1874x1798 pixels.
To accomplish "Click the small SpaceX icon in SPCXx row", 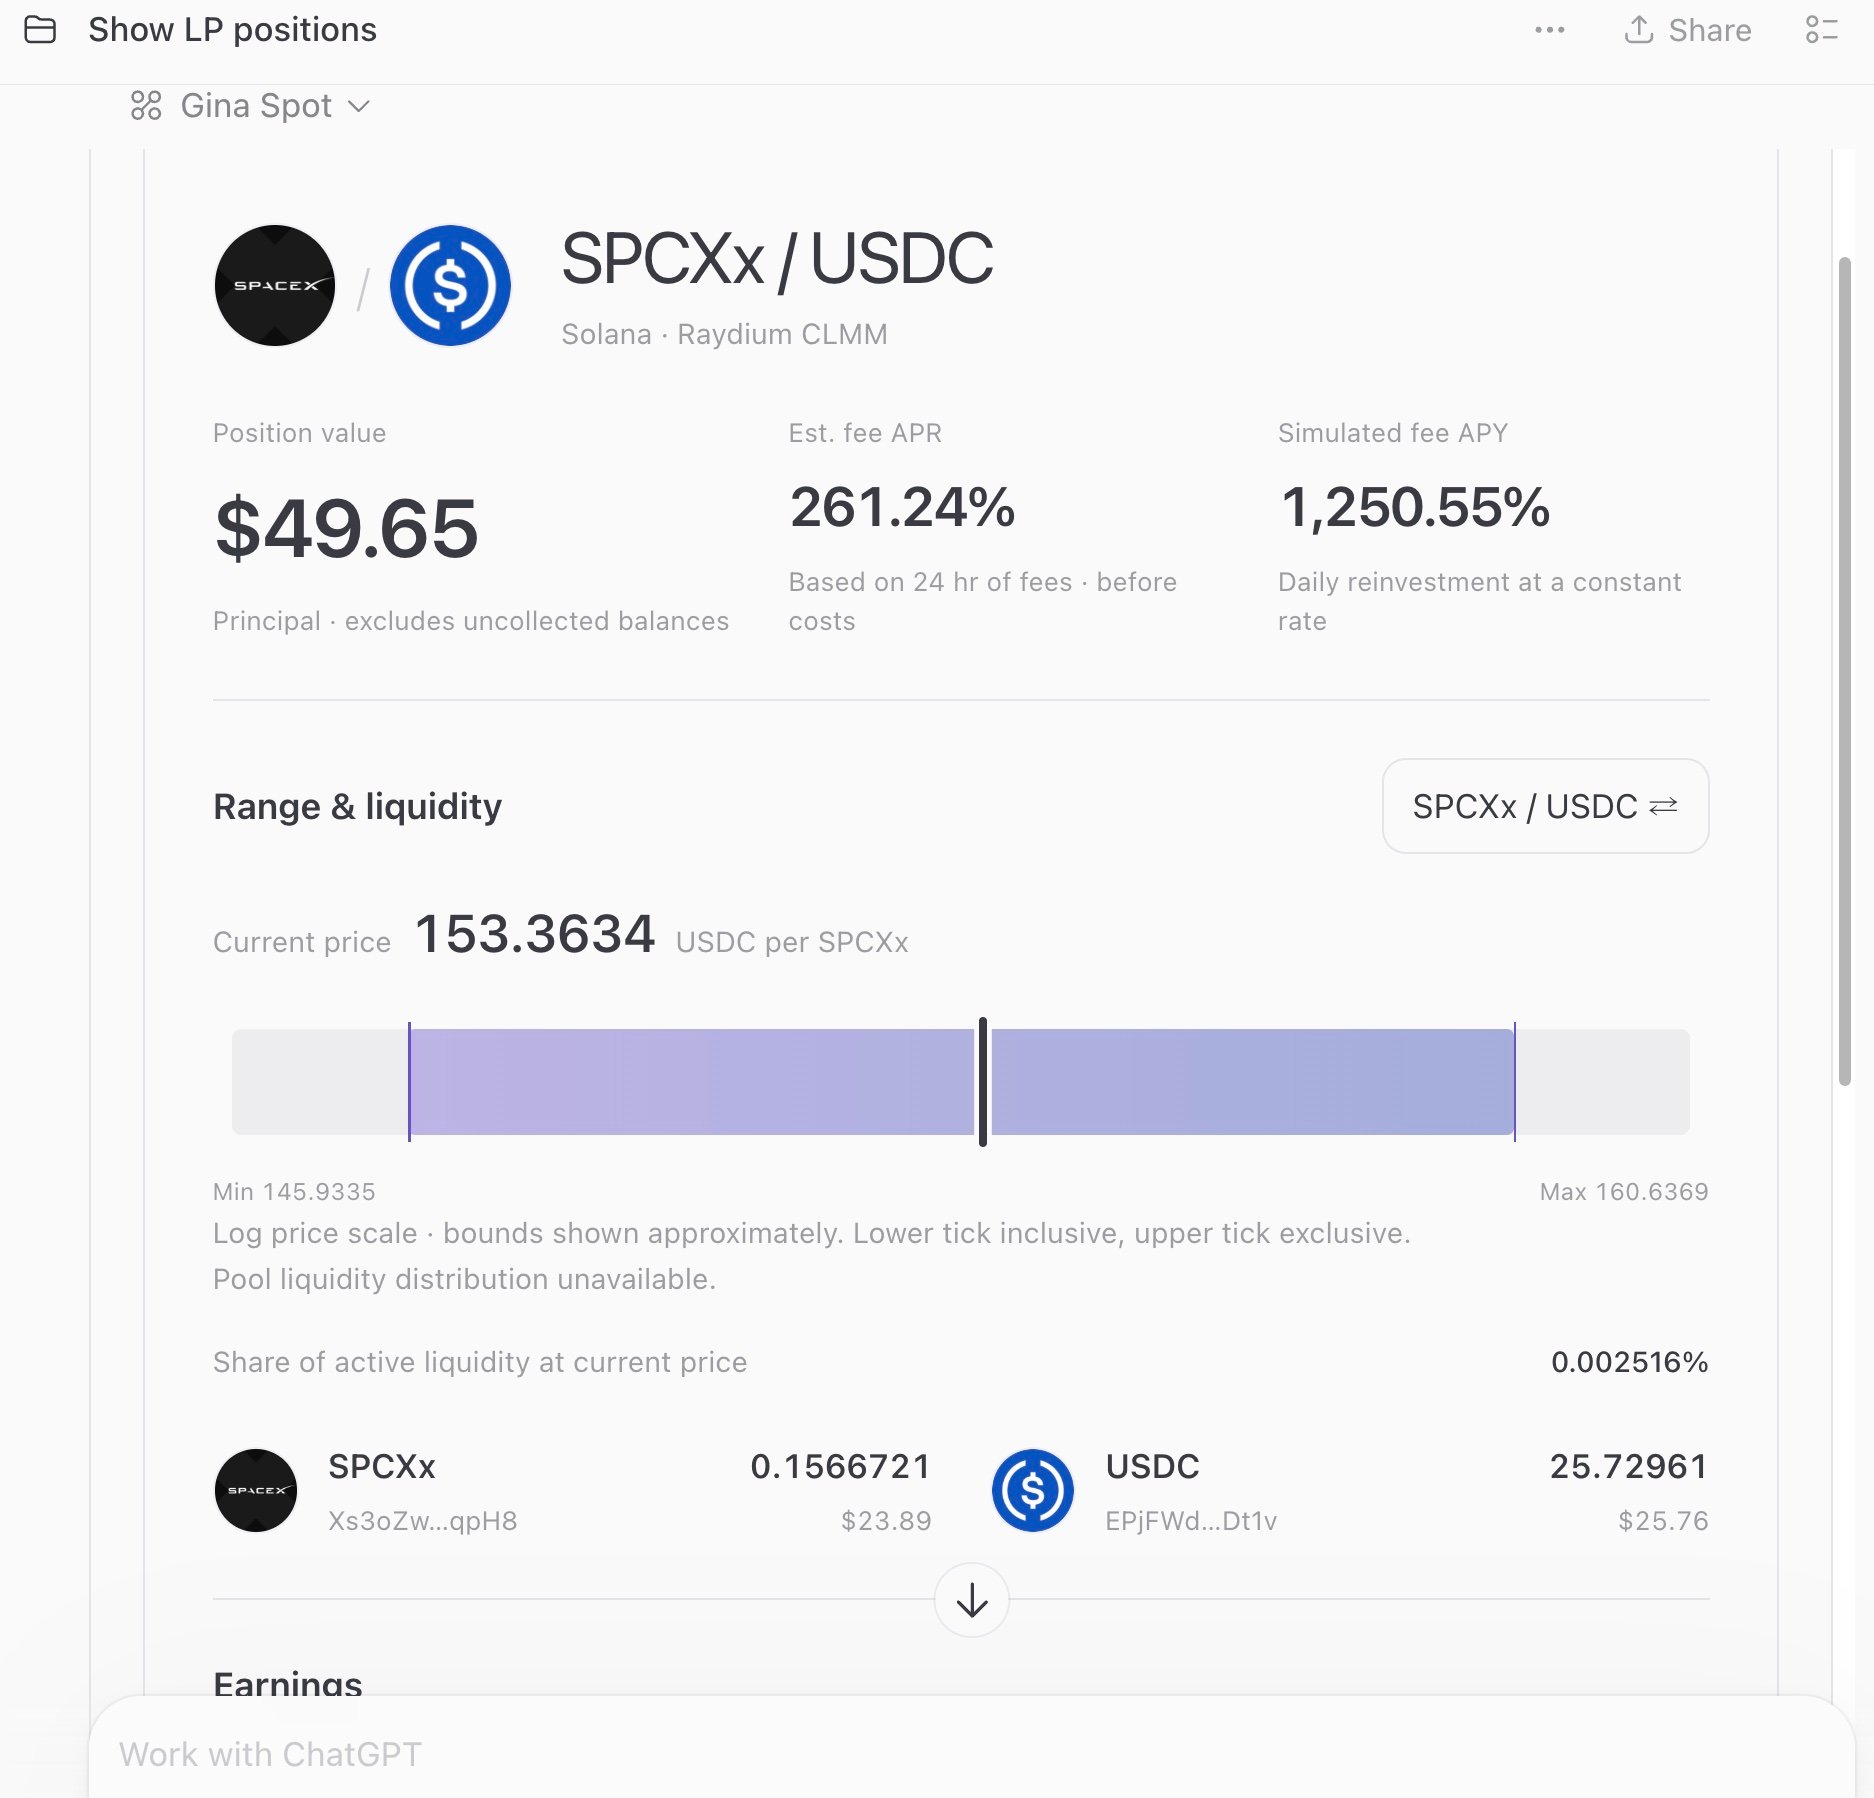I will [x=256, y=1490].
